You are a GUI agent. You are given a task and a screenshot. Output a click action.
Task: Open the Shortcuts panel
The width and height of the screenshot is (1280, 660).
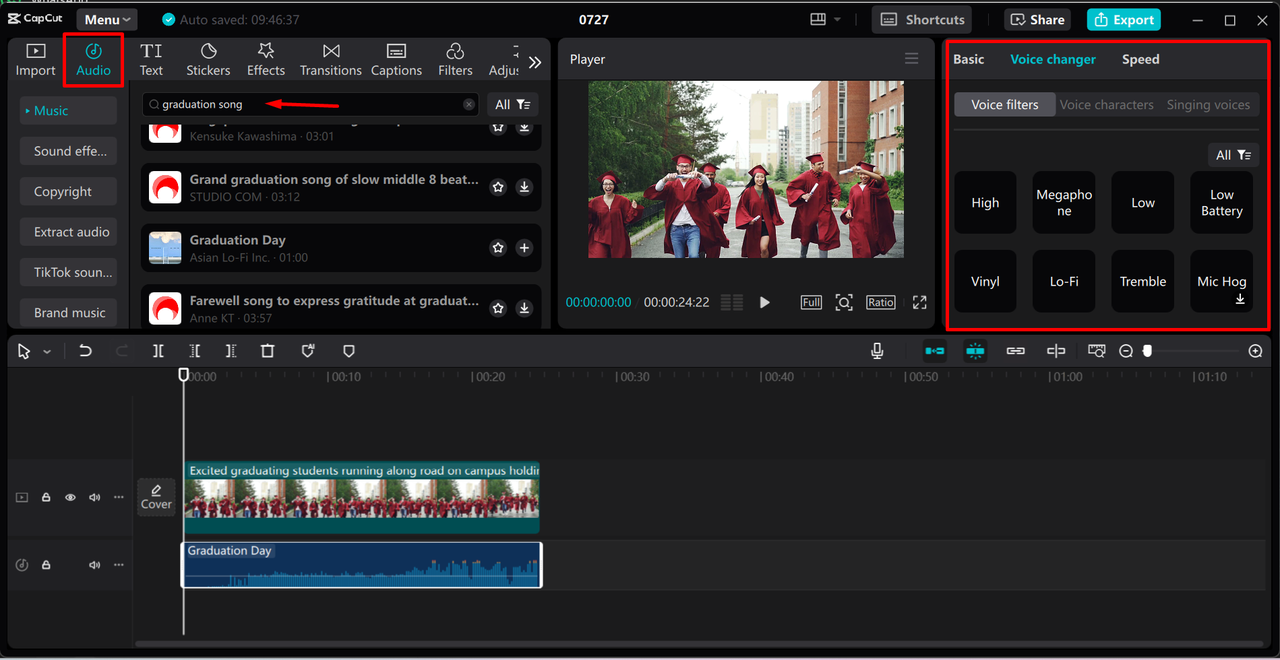922,20
